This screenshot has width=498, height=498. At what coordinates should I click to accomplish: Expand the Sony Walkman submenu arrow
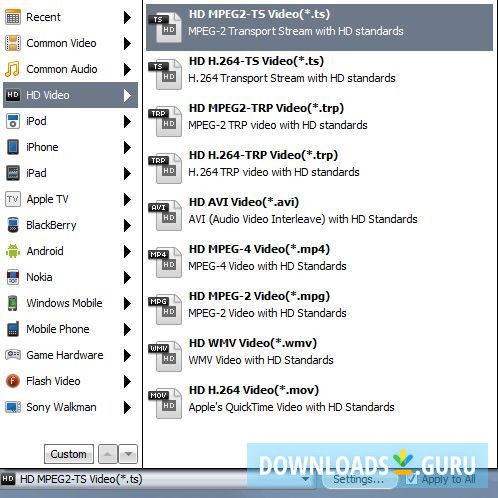click(x=127, y=407)
